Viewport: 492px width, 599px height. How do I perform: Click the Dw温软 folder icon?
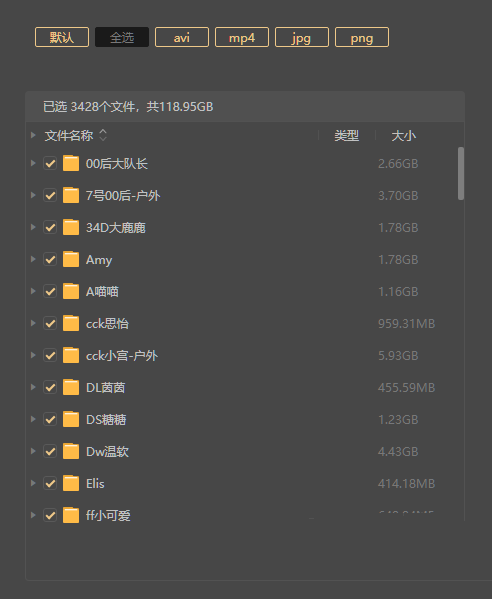click(71, 451)
